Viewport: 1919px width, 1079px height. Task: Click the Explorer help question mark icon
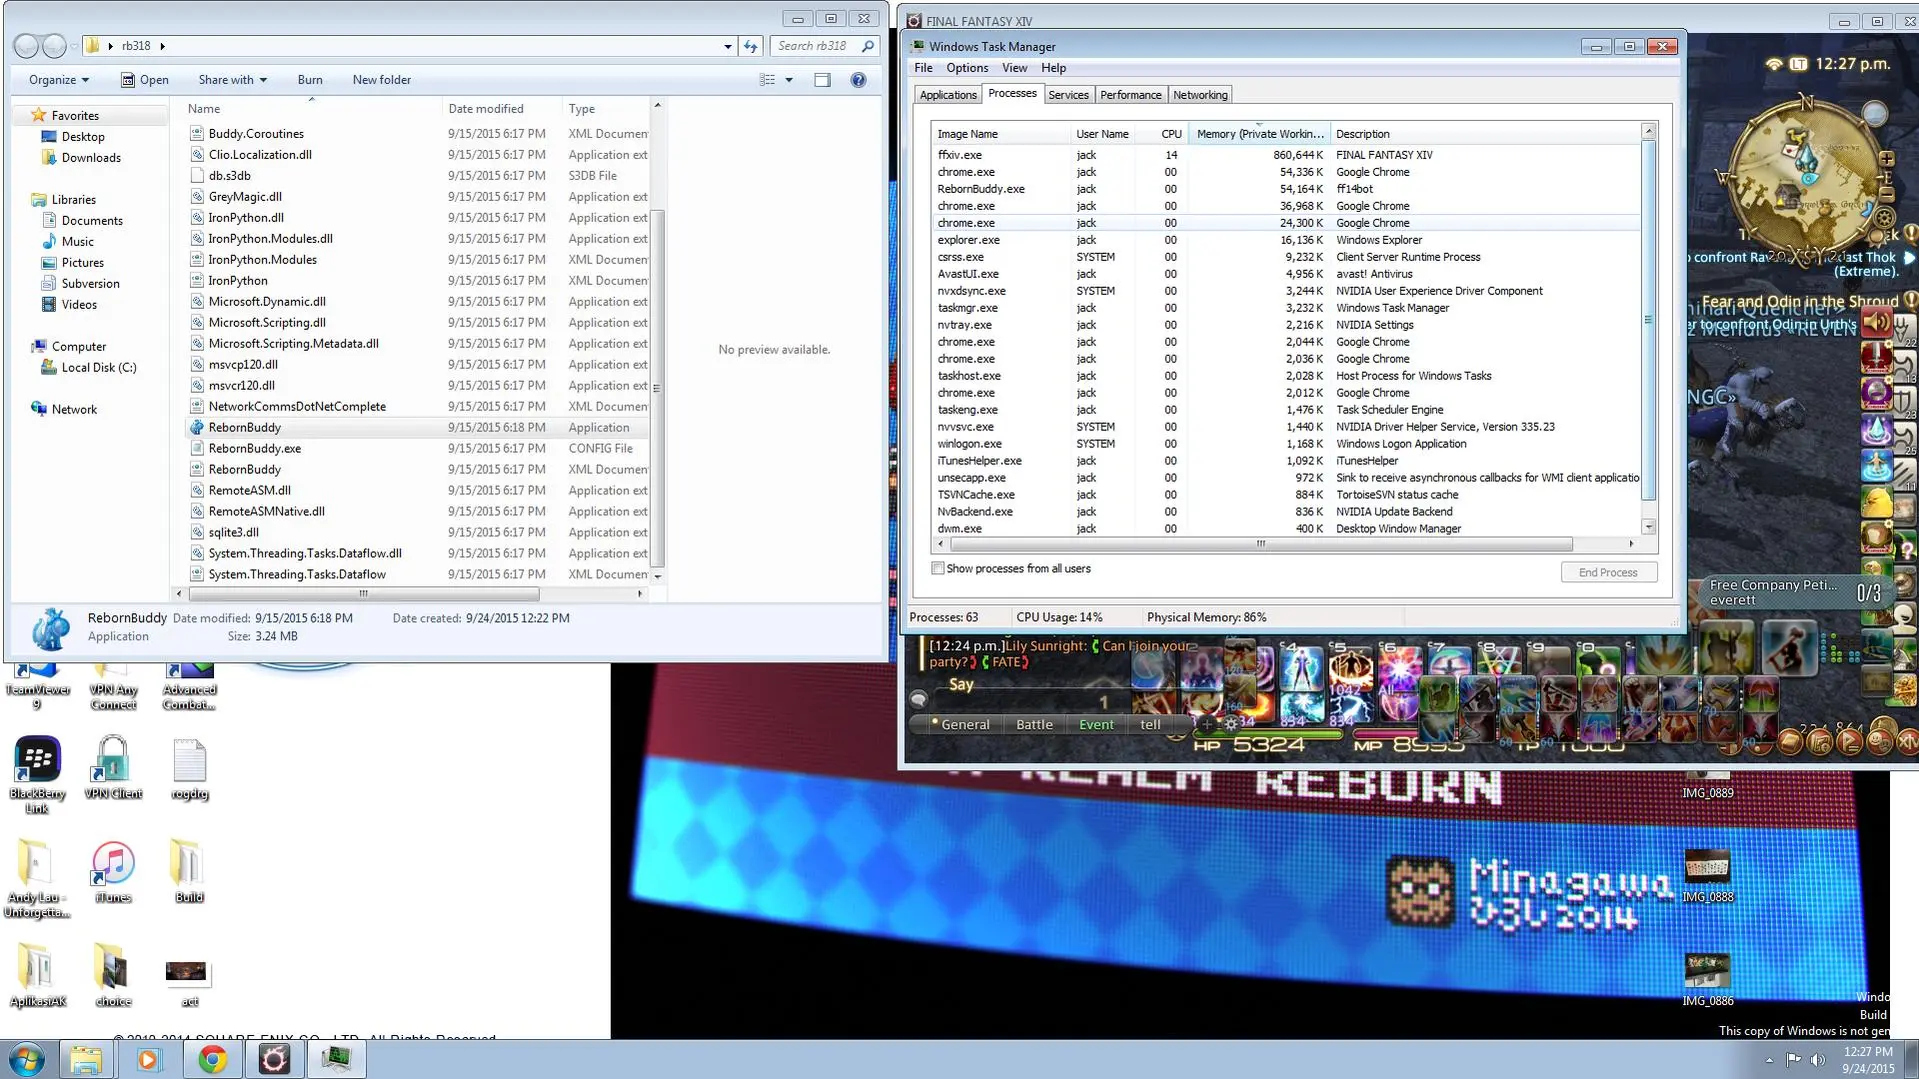click(x=858, y=80)
